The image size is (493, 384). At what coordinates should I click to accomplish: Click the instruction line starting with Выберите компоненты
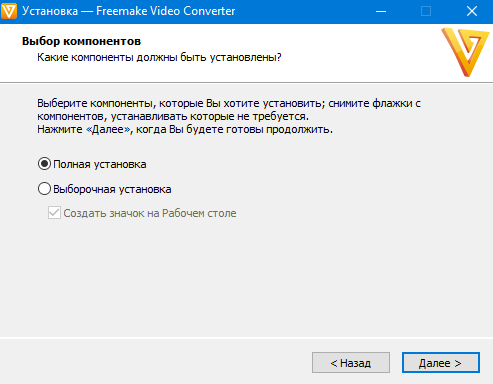229,103
